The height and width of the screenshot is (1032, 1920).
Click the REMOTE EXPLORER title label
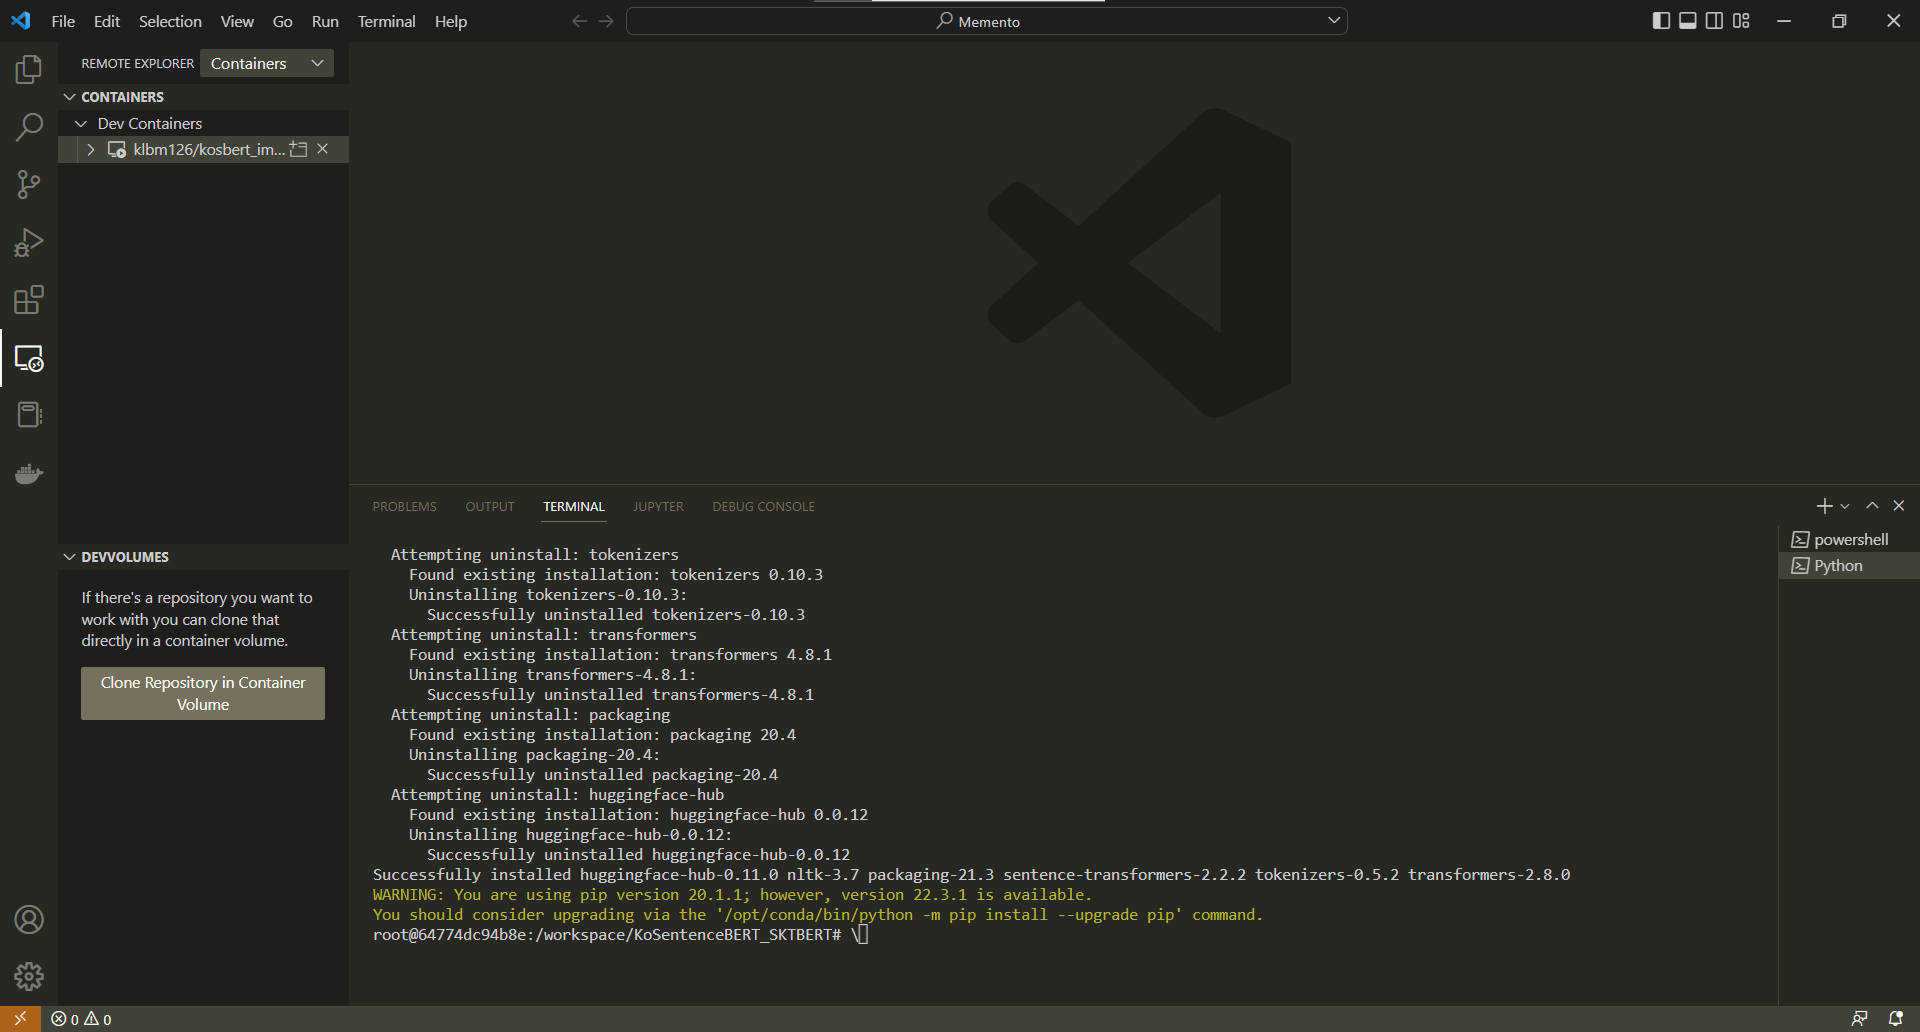tap(137, 63)
